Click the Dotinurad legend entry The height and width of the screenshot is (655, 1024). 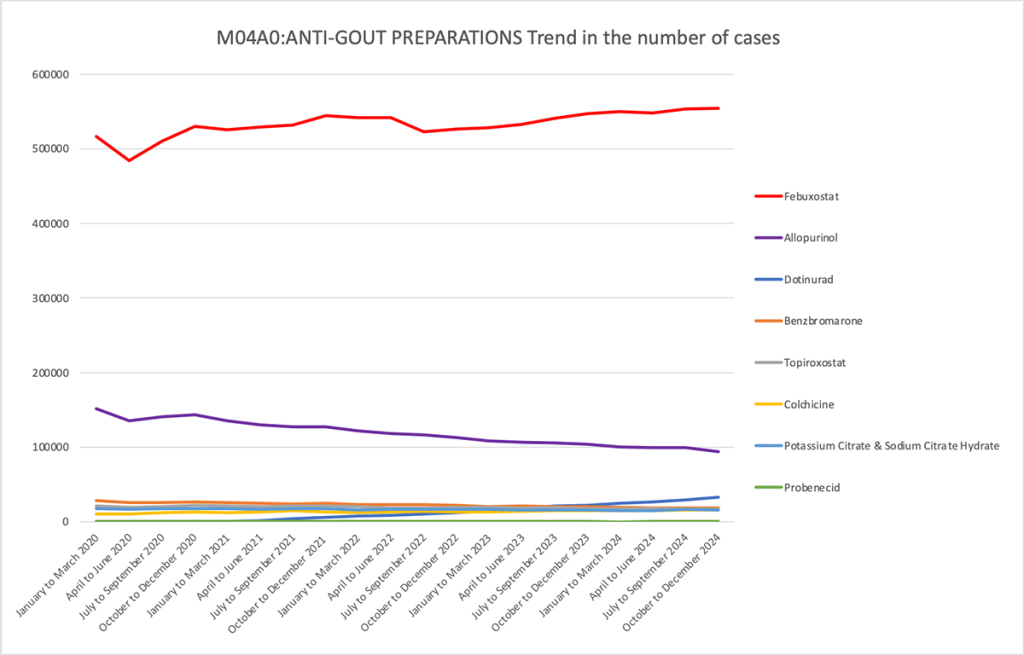click(x=808, y=279)
